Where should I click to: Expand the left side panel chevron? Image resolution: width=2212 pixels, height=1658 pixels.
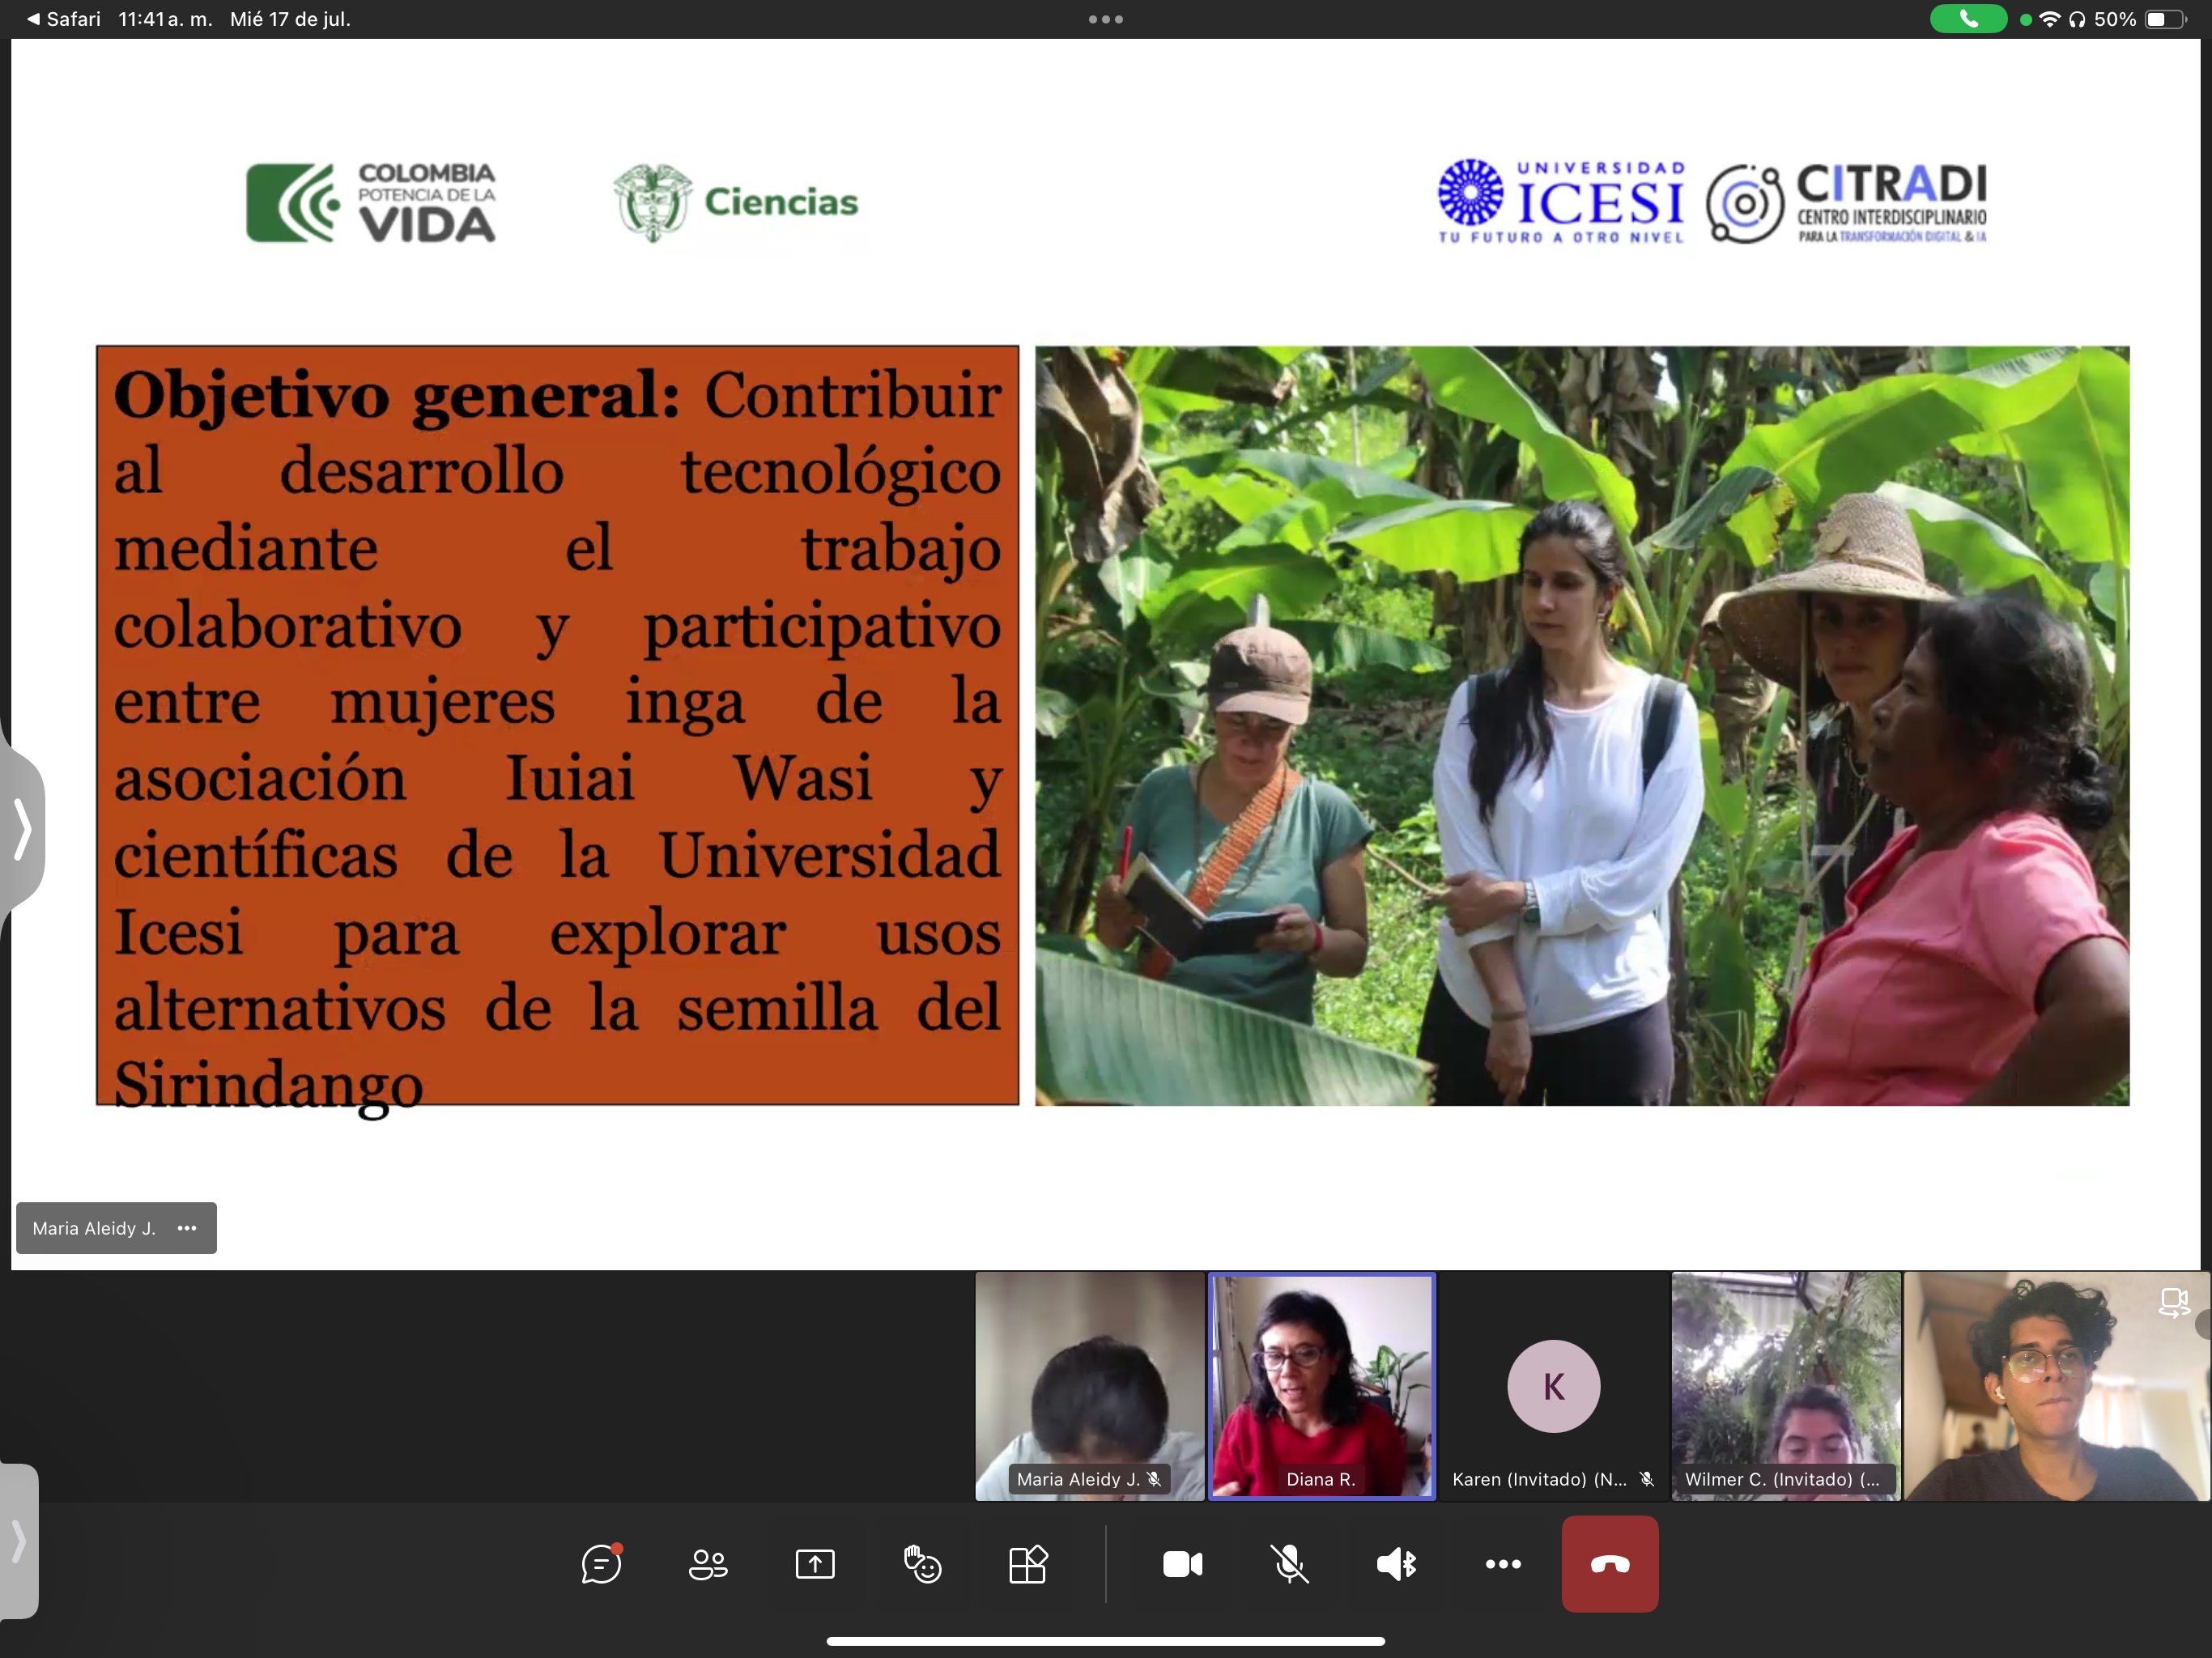[x=22, y=828]
